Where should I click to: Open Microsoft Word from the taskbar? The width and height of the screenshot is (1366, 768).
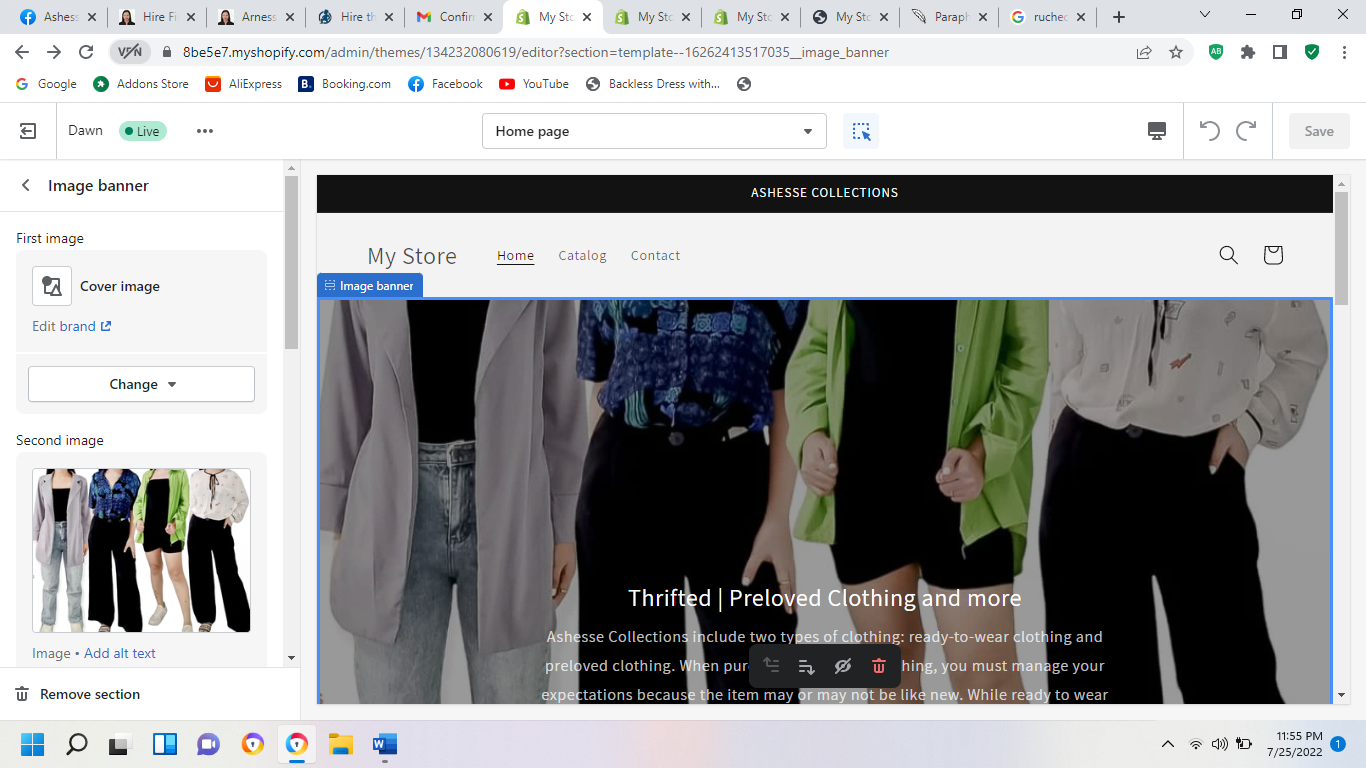385,744
